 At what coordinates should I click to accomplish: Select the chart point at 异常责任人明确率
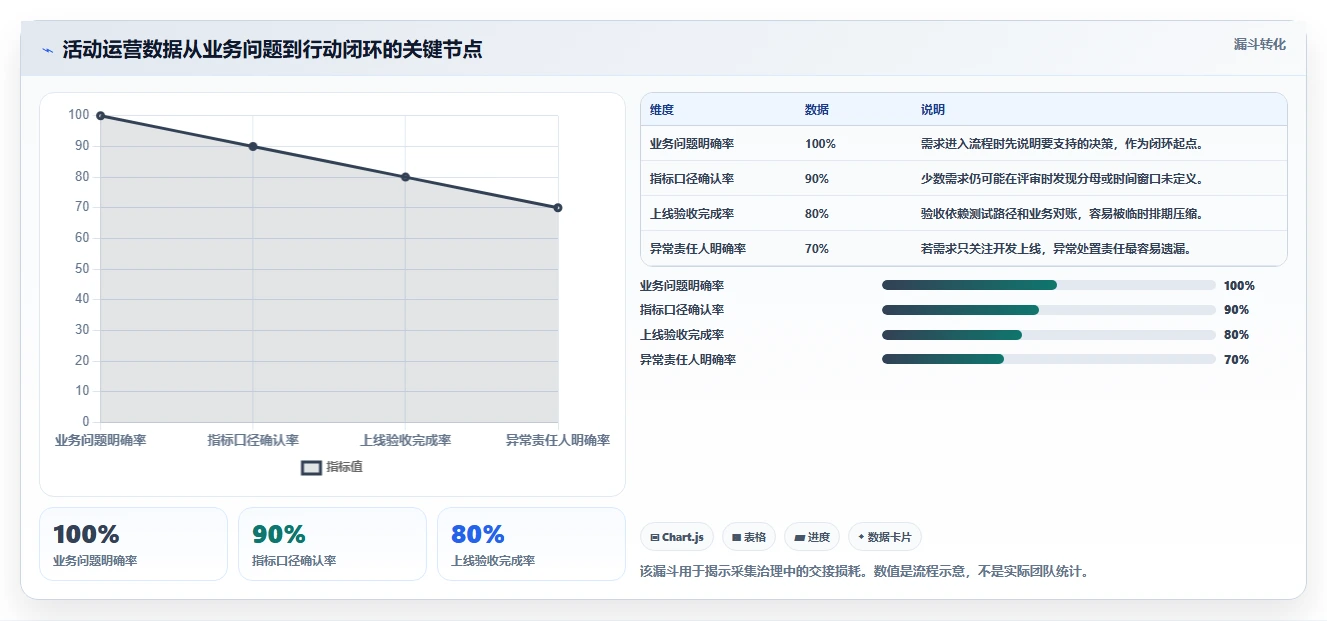(x=558, y=208)
